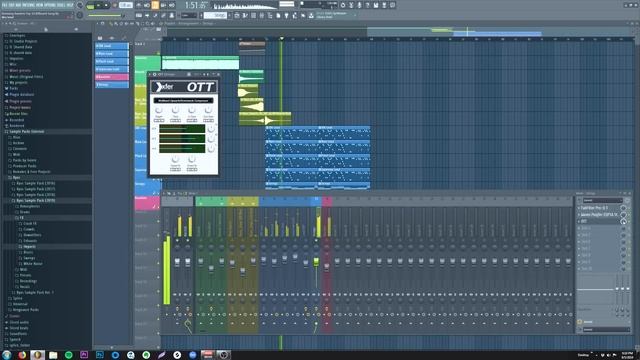Viewport: 640px width, 360px height.
Task: Open the Strings pattern selector dropdown
Action: (216, 16)
